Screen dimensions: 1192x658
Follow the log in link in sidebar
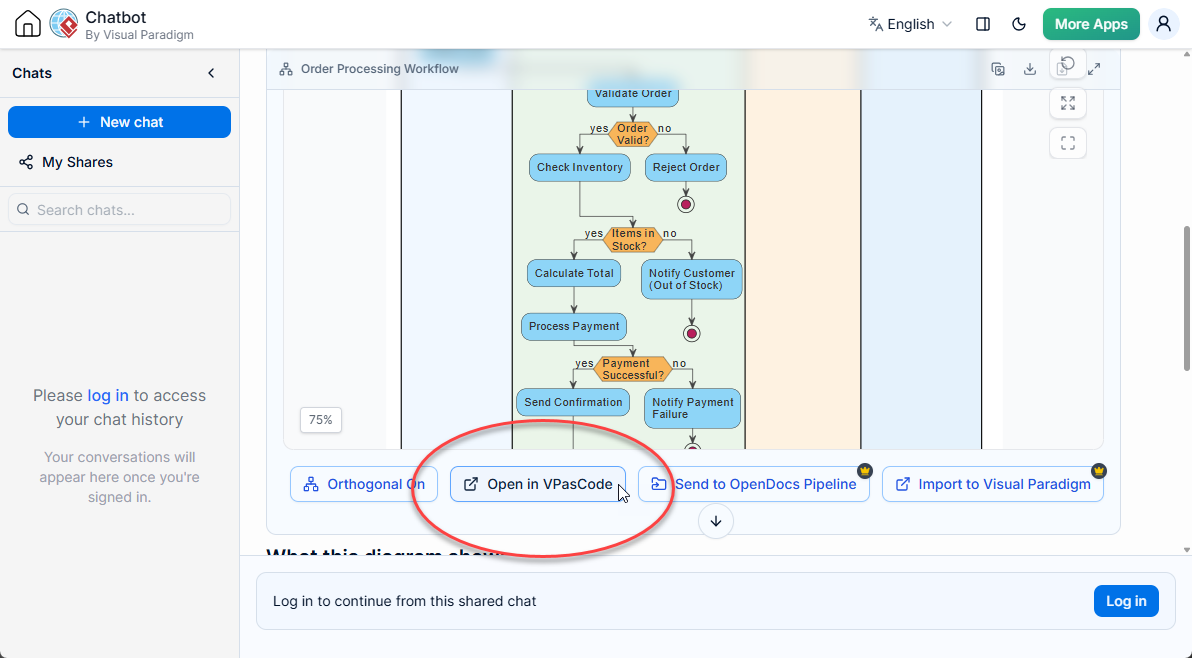108,395
